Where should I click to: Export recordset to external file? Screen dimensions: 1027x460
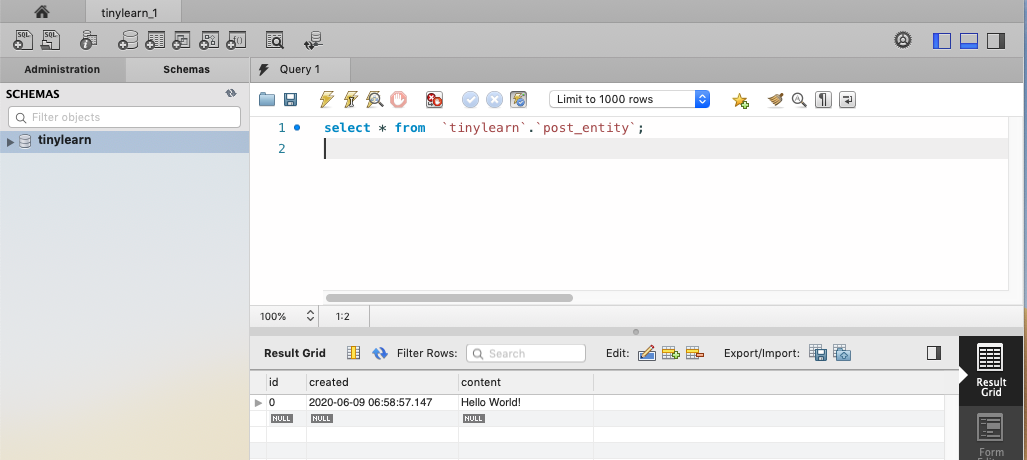click(817, 353)
